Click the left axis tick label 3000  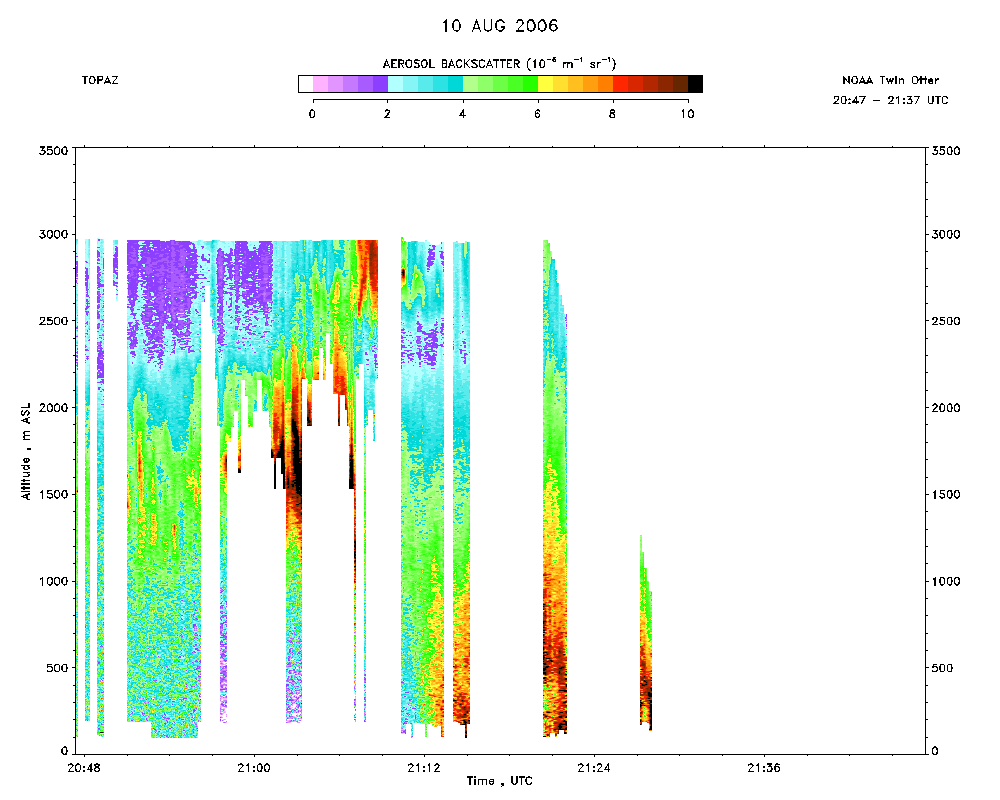click(54, 234)
